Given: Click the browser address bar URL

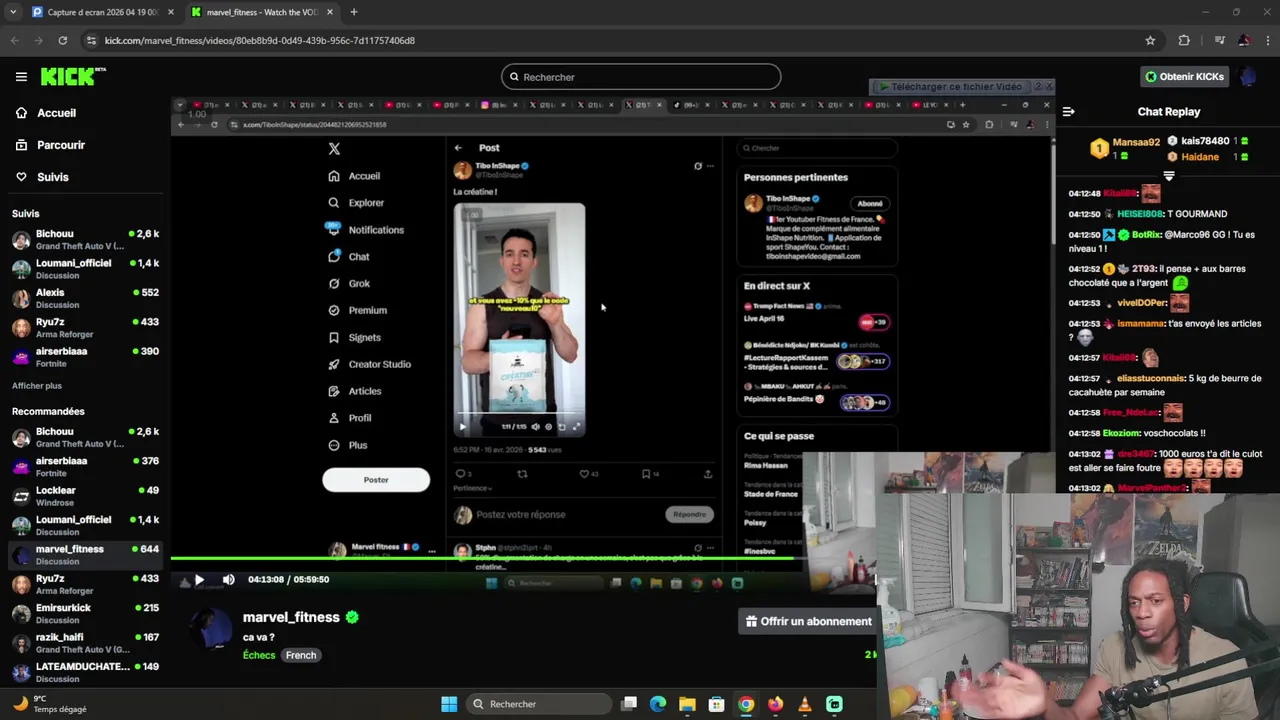Looking at the screenshot, I should click(x=260, y=40).
